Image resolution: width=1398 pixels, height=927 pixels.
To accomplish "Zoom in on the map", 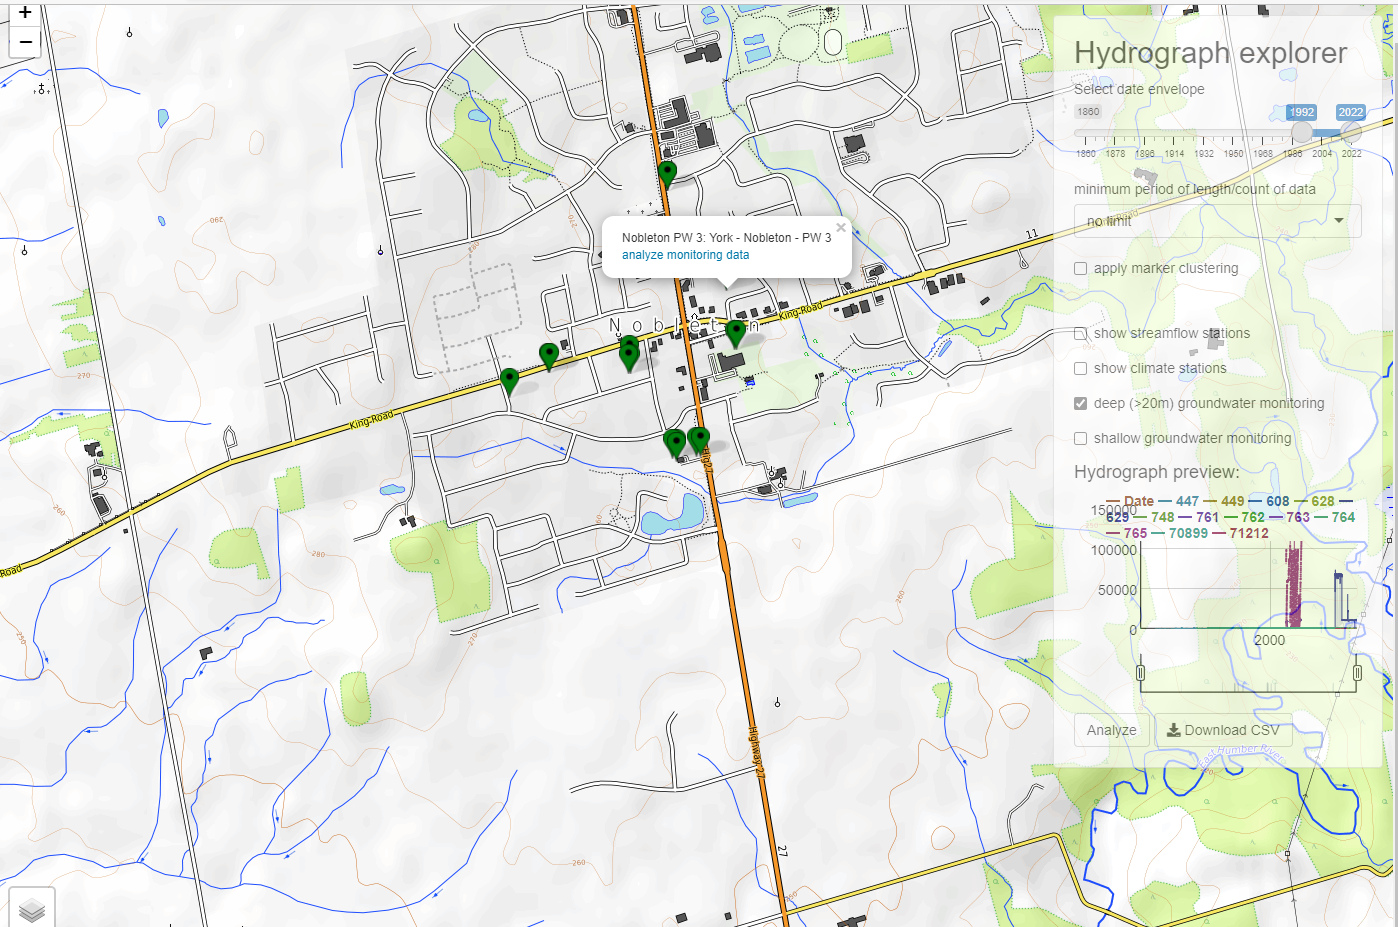I will [x=25, y=14].
